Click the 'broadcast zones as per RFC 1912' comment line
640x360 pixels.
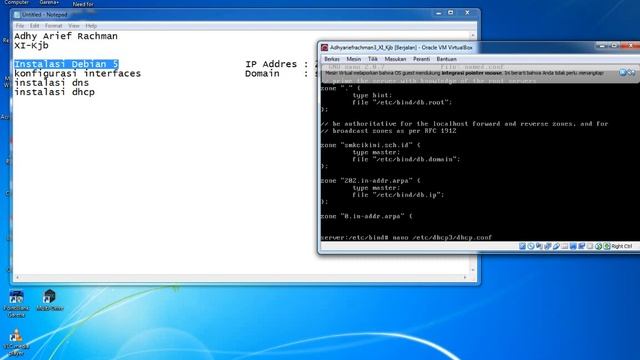(389, 131)
